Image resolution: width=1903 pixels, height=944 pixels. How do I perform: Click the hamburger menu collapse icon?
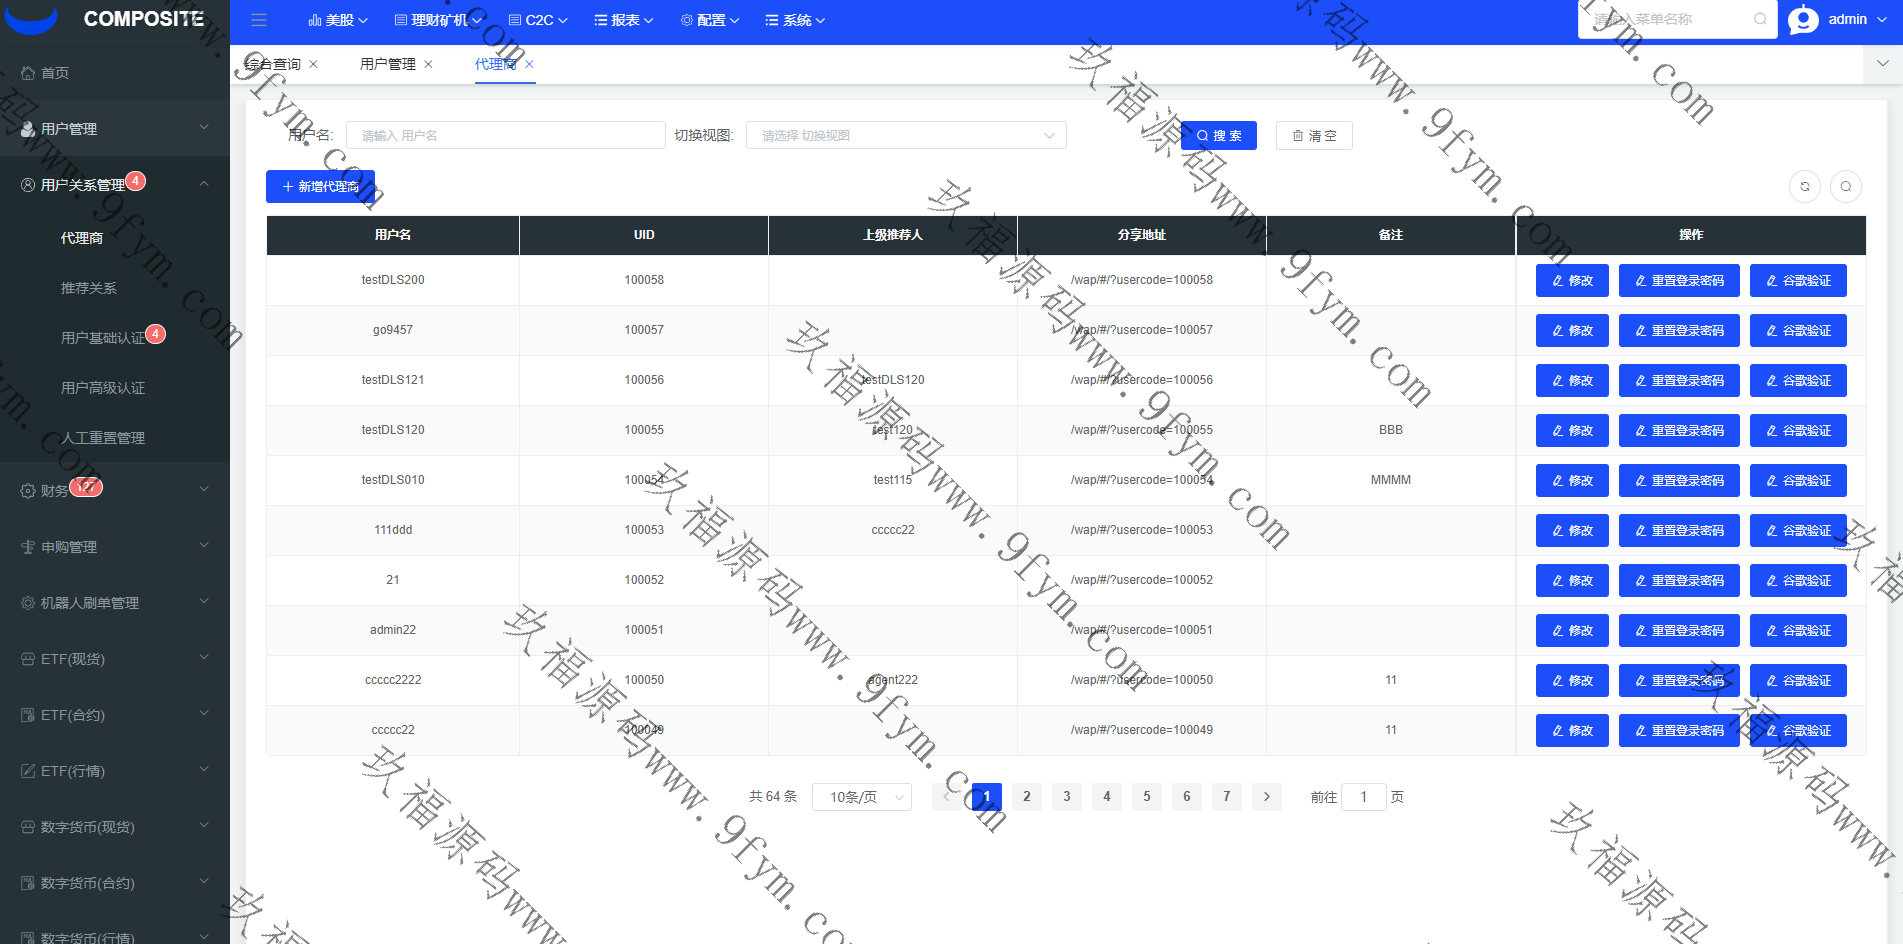pos(259,20)
